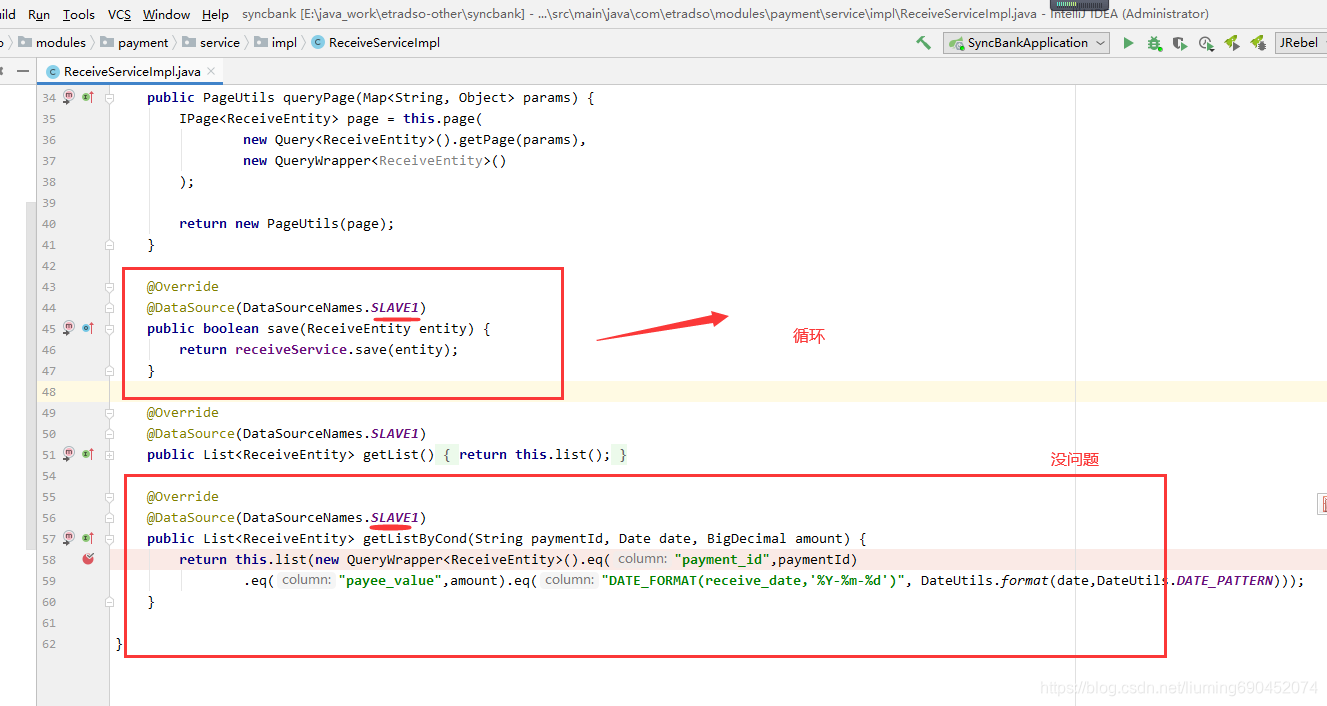The image size is (1327, 706).
Task: Open the Profiler run icon with clock
Action: [x=1205, y=43]
